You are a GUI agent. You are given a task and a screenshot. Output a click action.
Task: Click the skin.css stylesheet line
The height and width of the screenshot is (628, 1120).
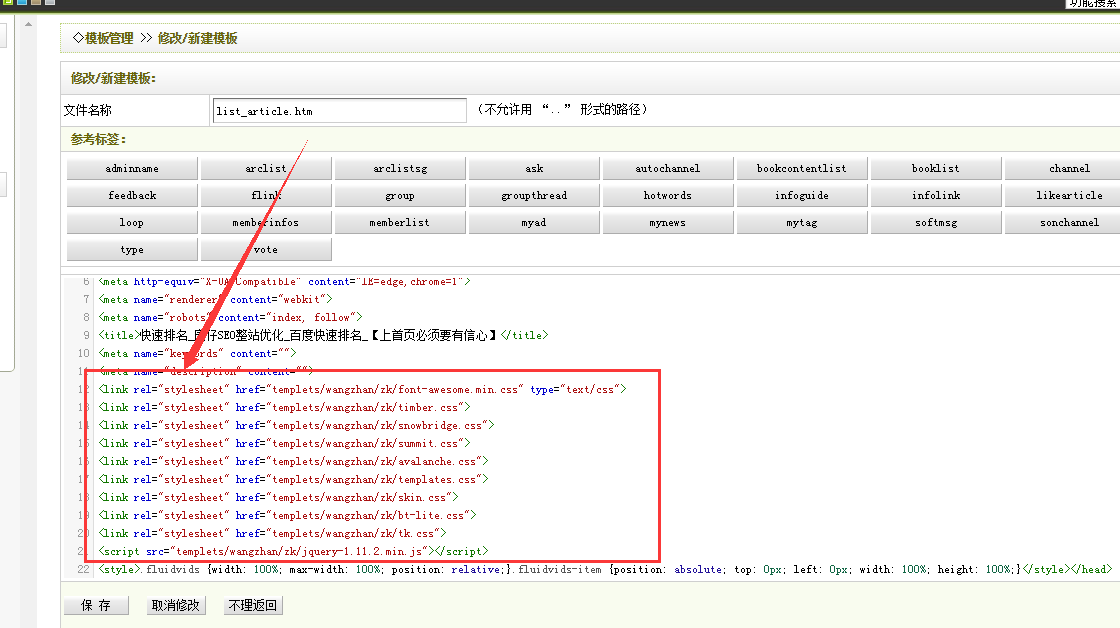pos(279,497)
